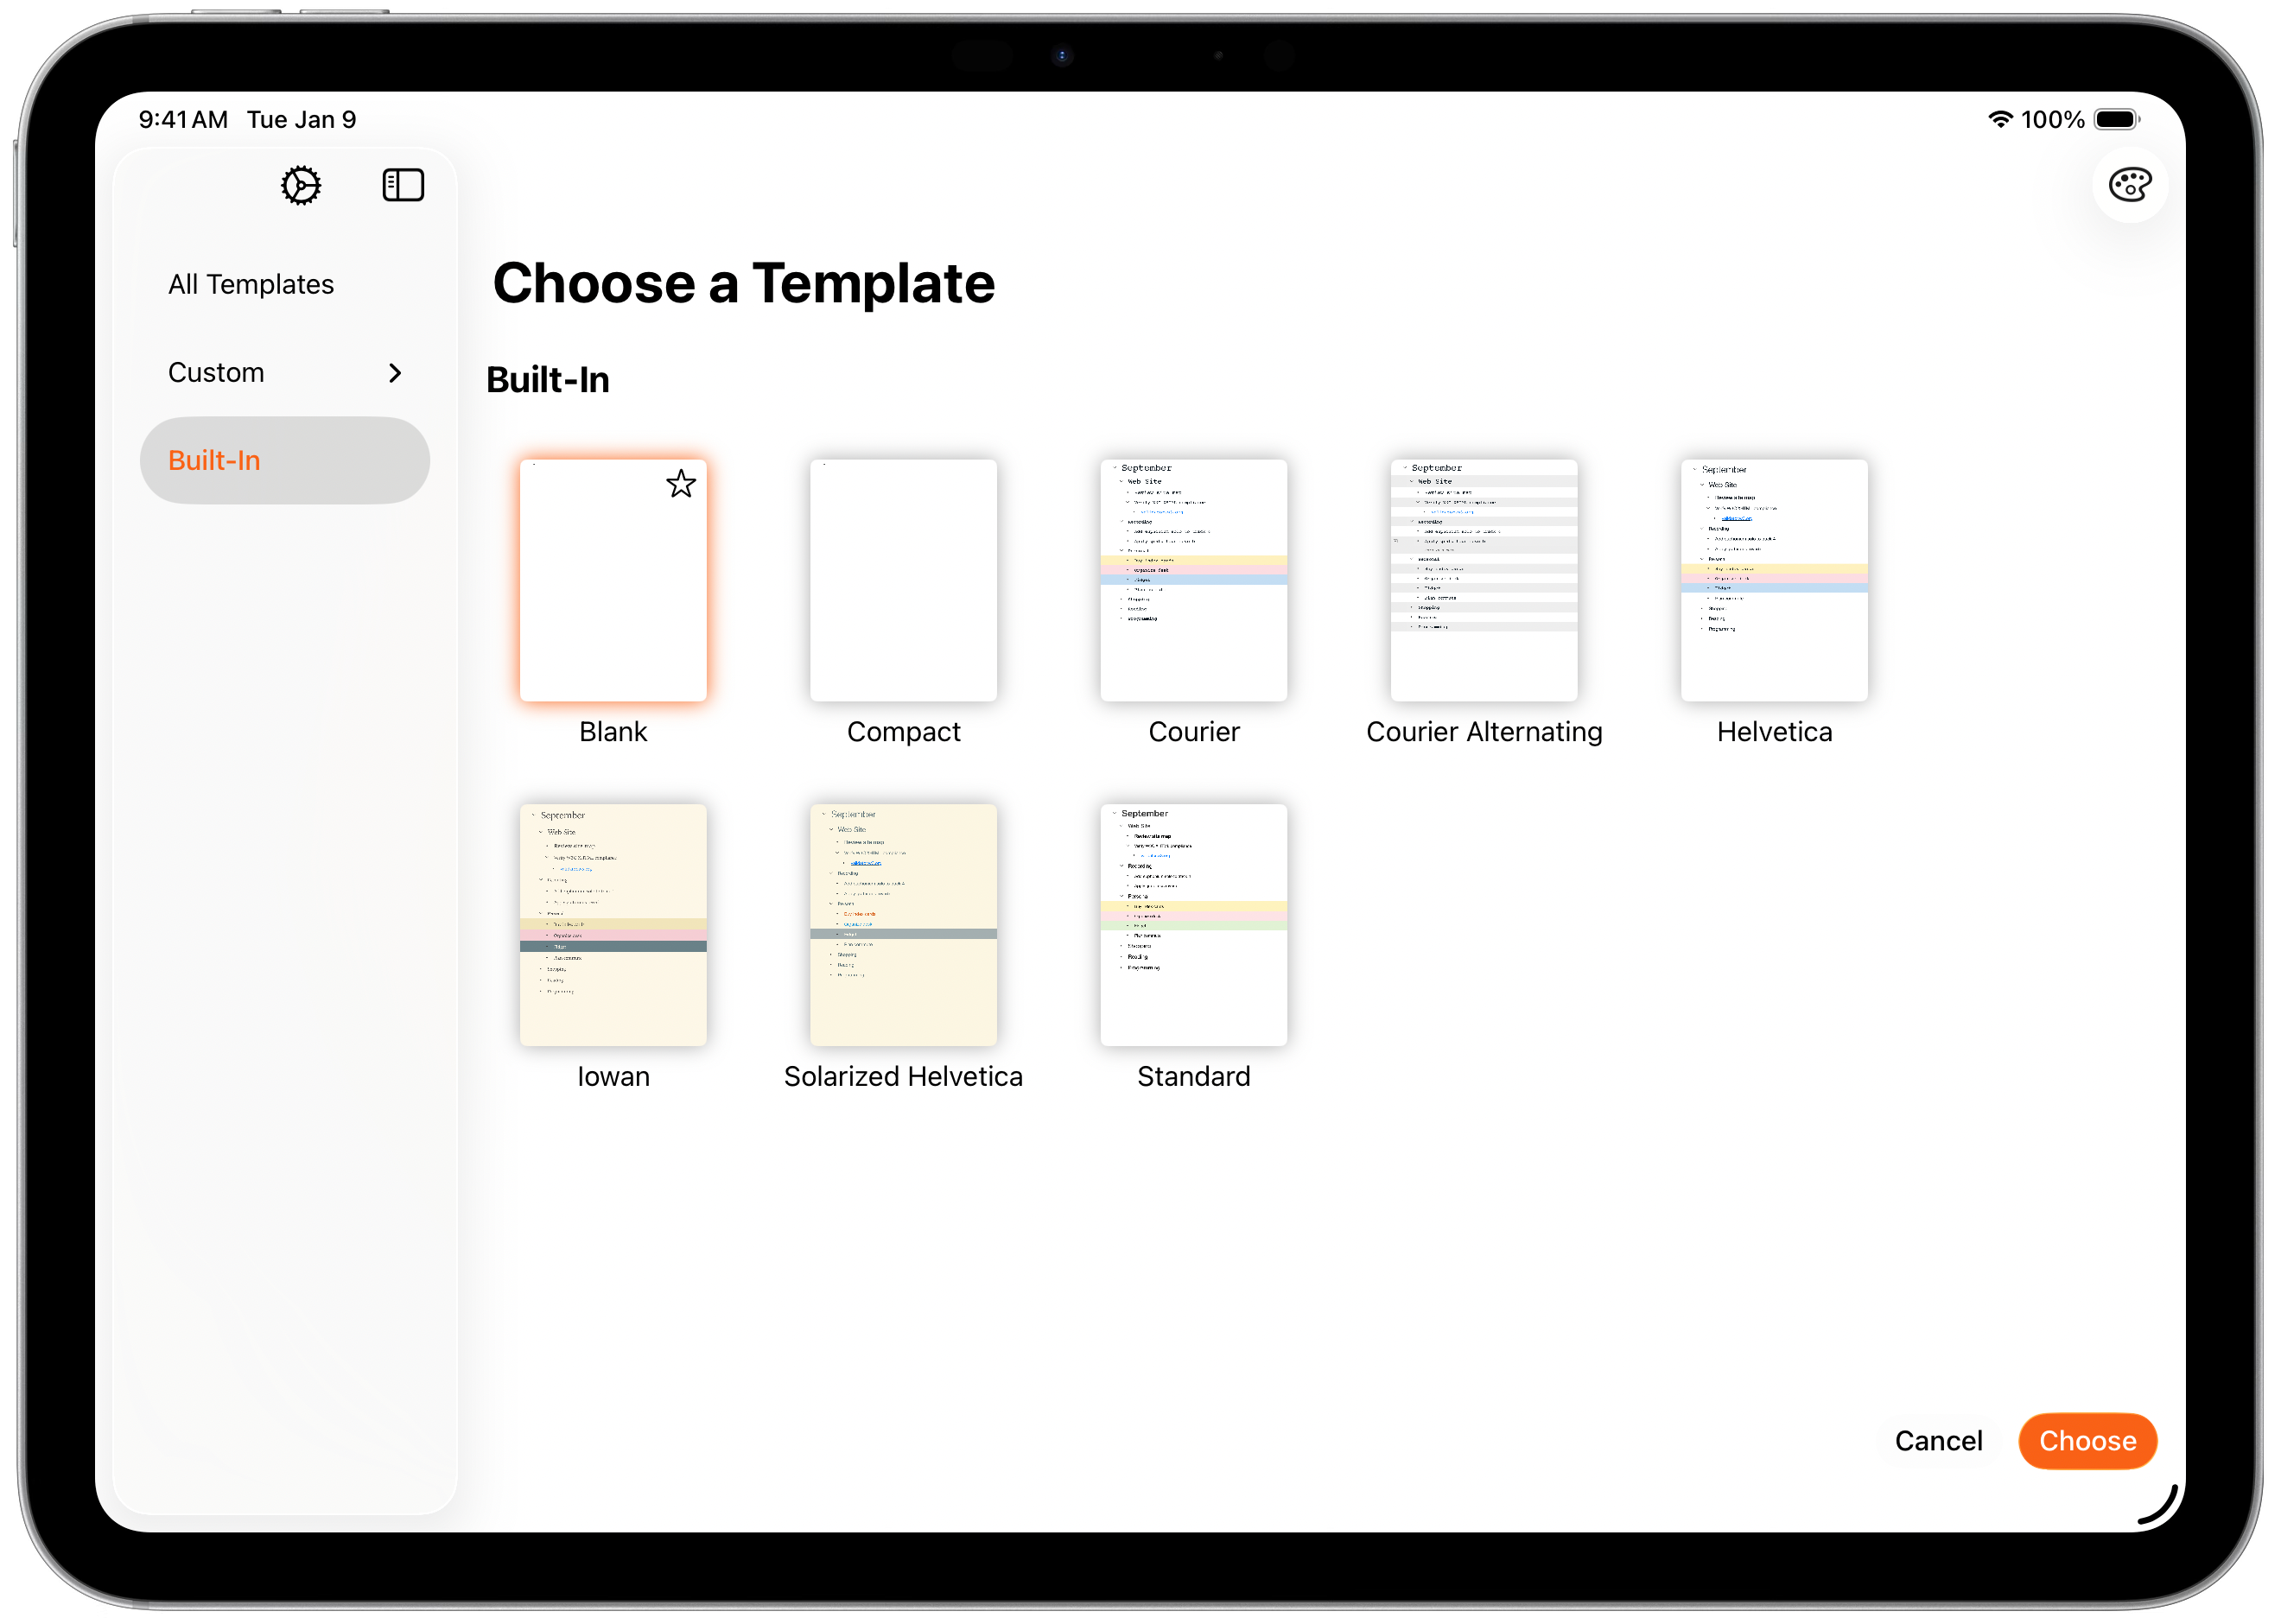Click the battery icon in status bar
The image size is (2281, 1624).
coord(2116,120)
